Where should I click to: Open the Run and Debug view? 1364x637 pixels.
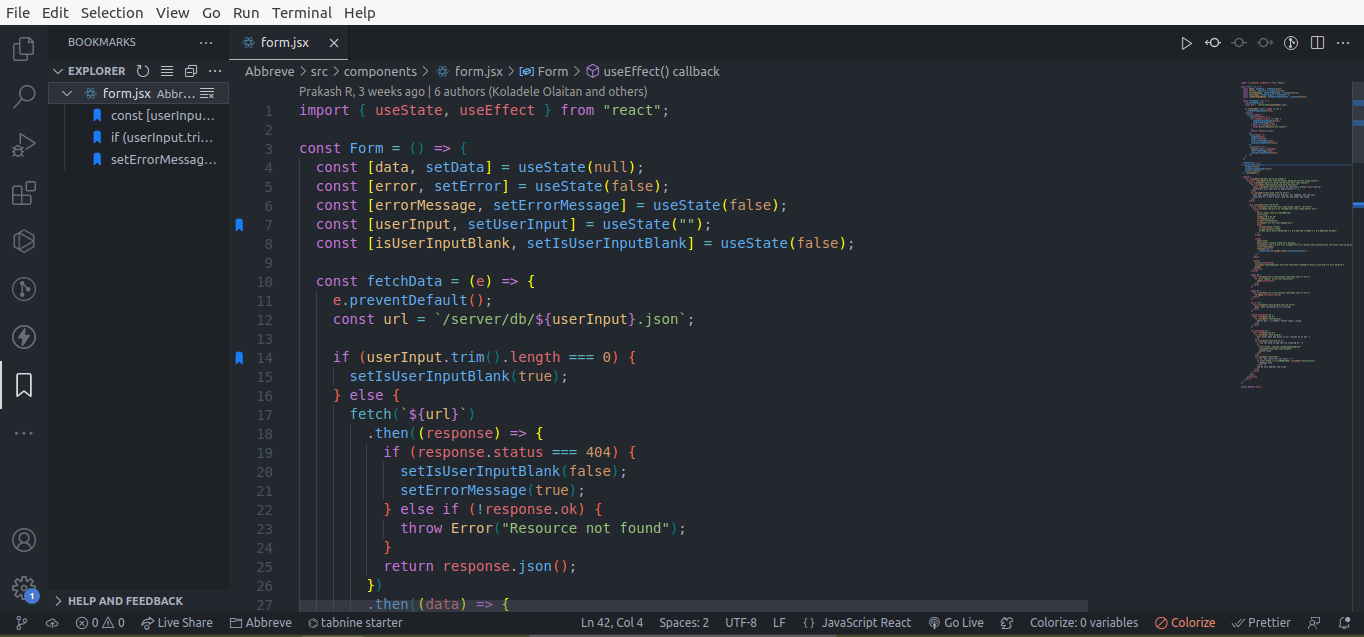pyautogui.click(x=24, y=145)
